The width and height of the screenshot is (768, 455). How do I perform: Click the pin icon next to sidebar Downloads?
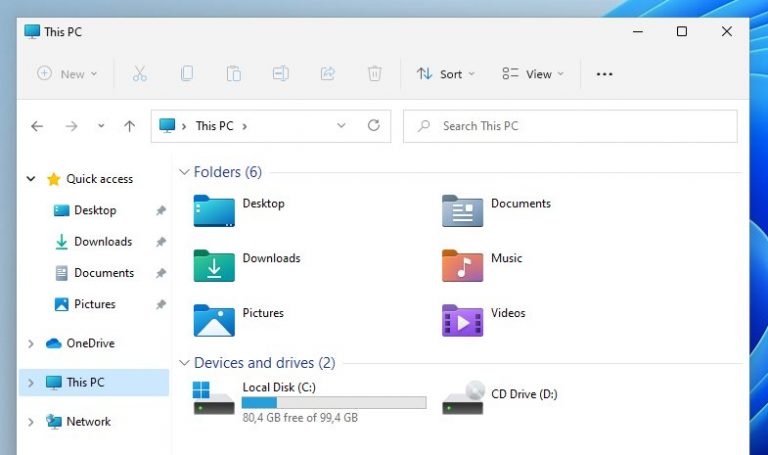[x=161, y=242]
